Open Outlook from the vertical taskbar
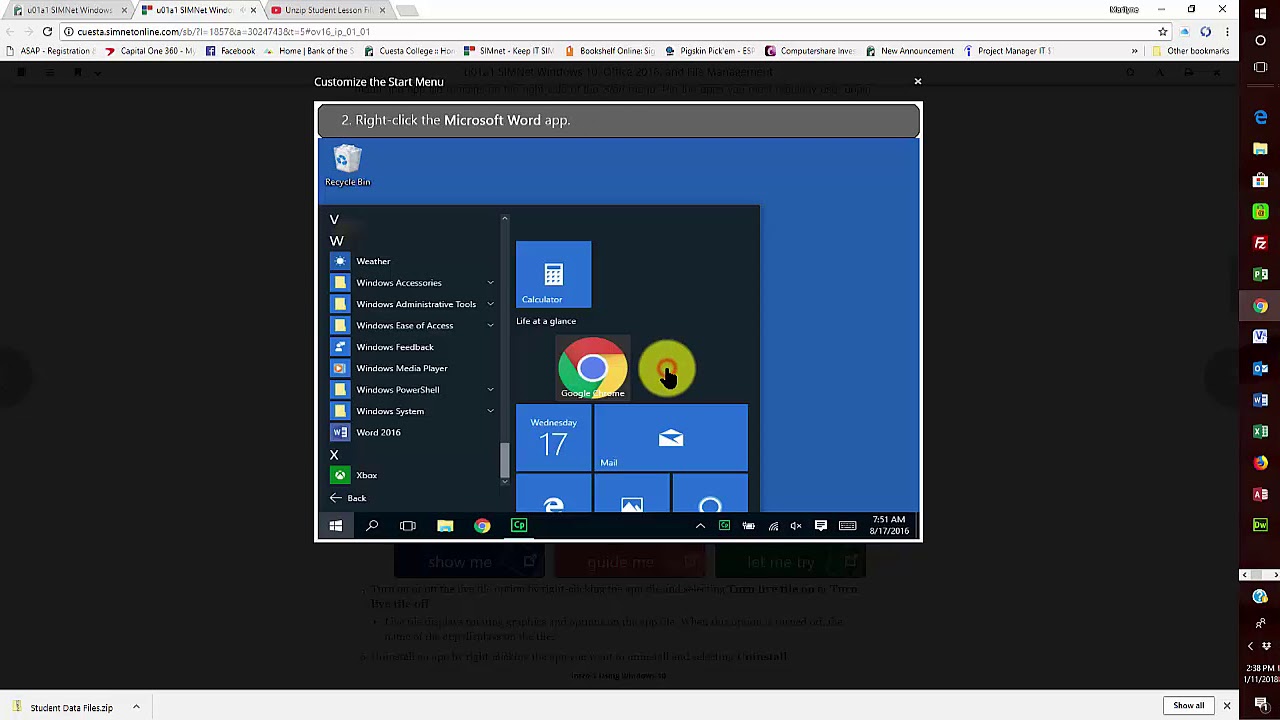 [1260, 368]
